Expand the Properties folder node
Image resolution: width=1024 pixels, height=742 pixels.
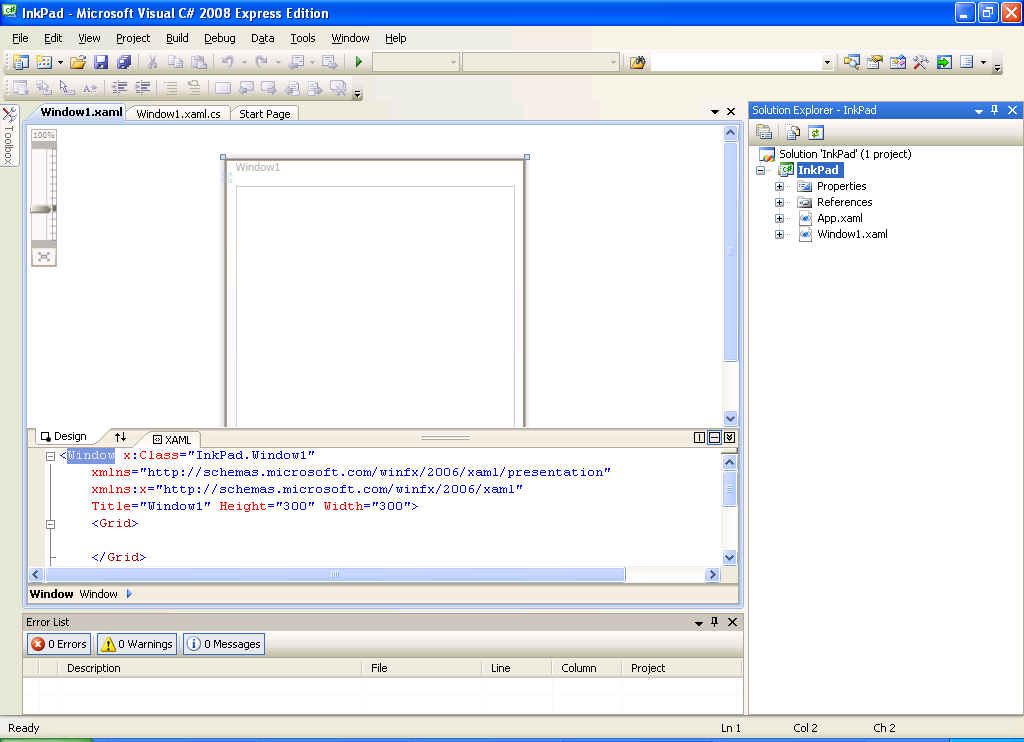[779, 186]
